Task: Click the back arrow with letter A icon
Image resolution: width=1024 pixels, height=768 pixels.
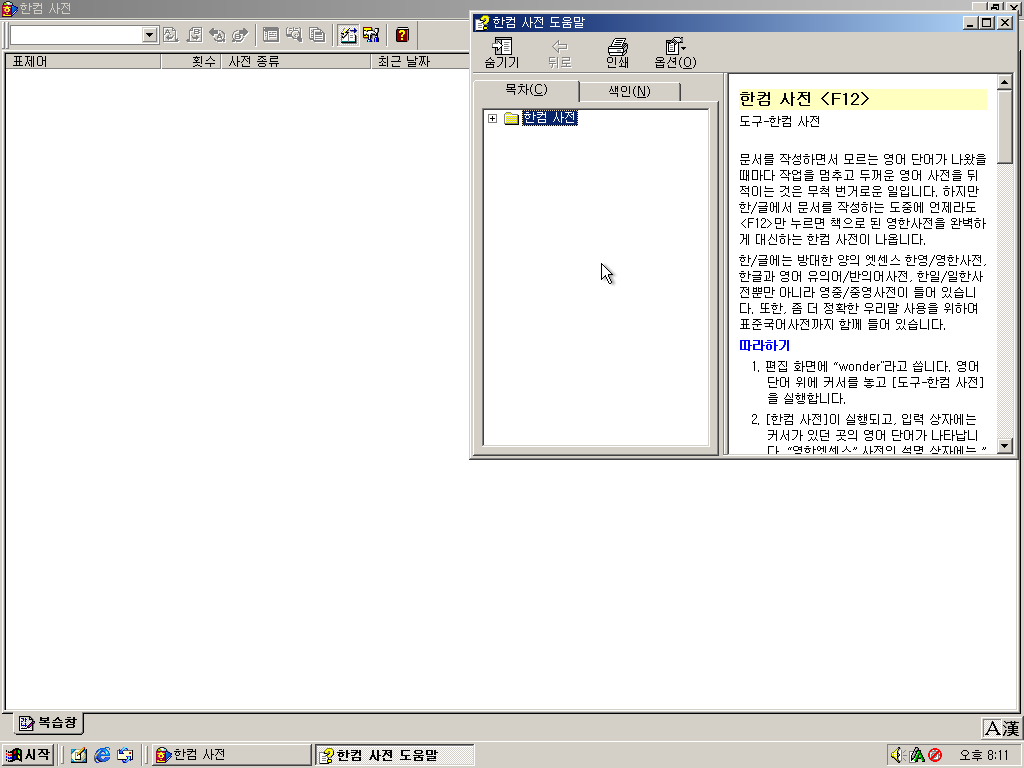Action: (217, 35)
